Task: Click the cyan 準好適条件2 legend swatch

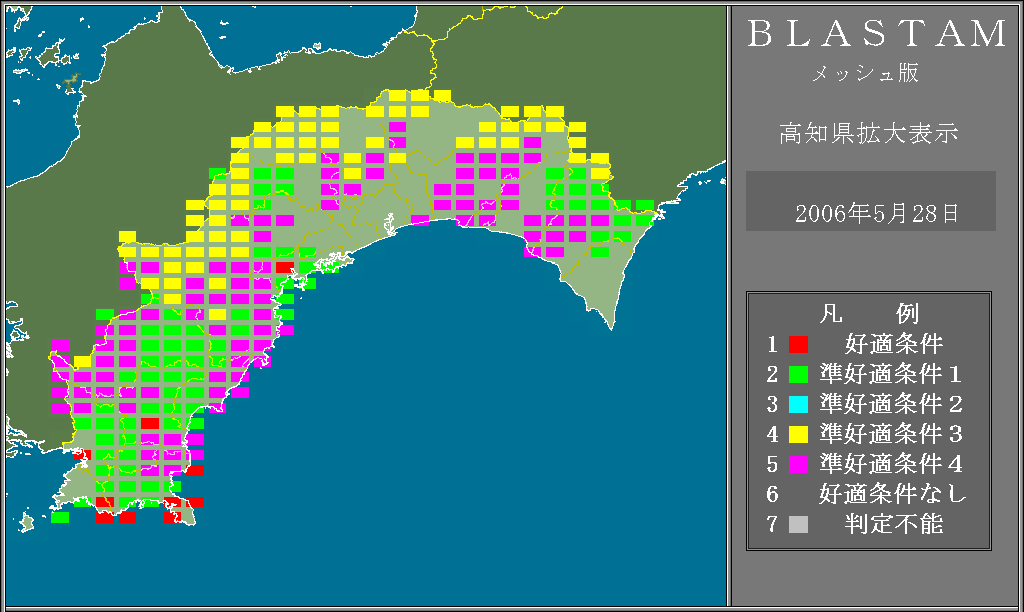Action: [798, 404]
